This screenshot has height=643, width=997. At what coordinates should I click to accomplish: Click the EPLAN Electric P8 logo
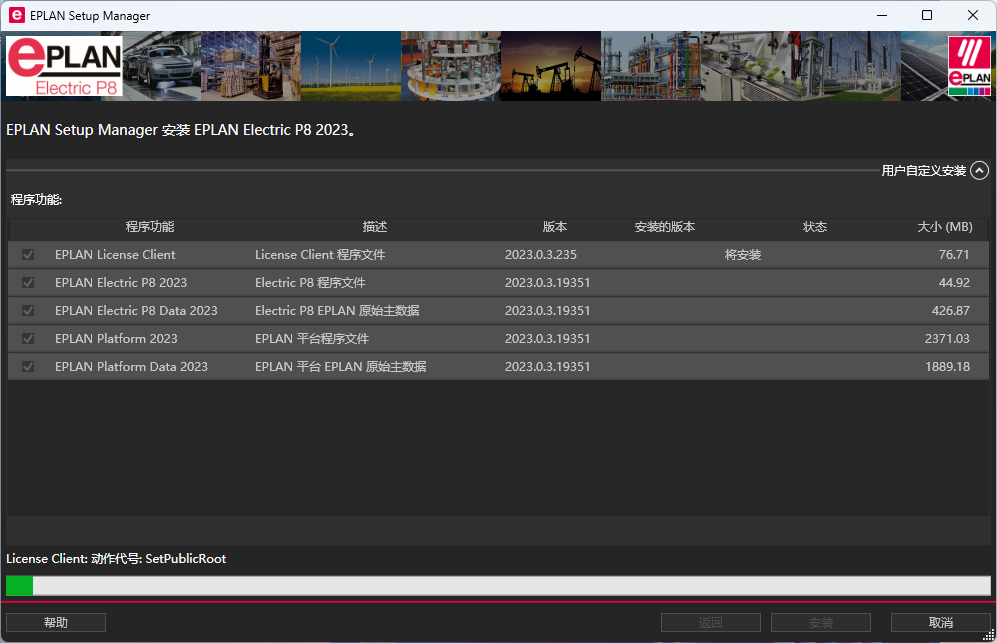[64, 66]
